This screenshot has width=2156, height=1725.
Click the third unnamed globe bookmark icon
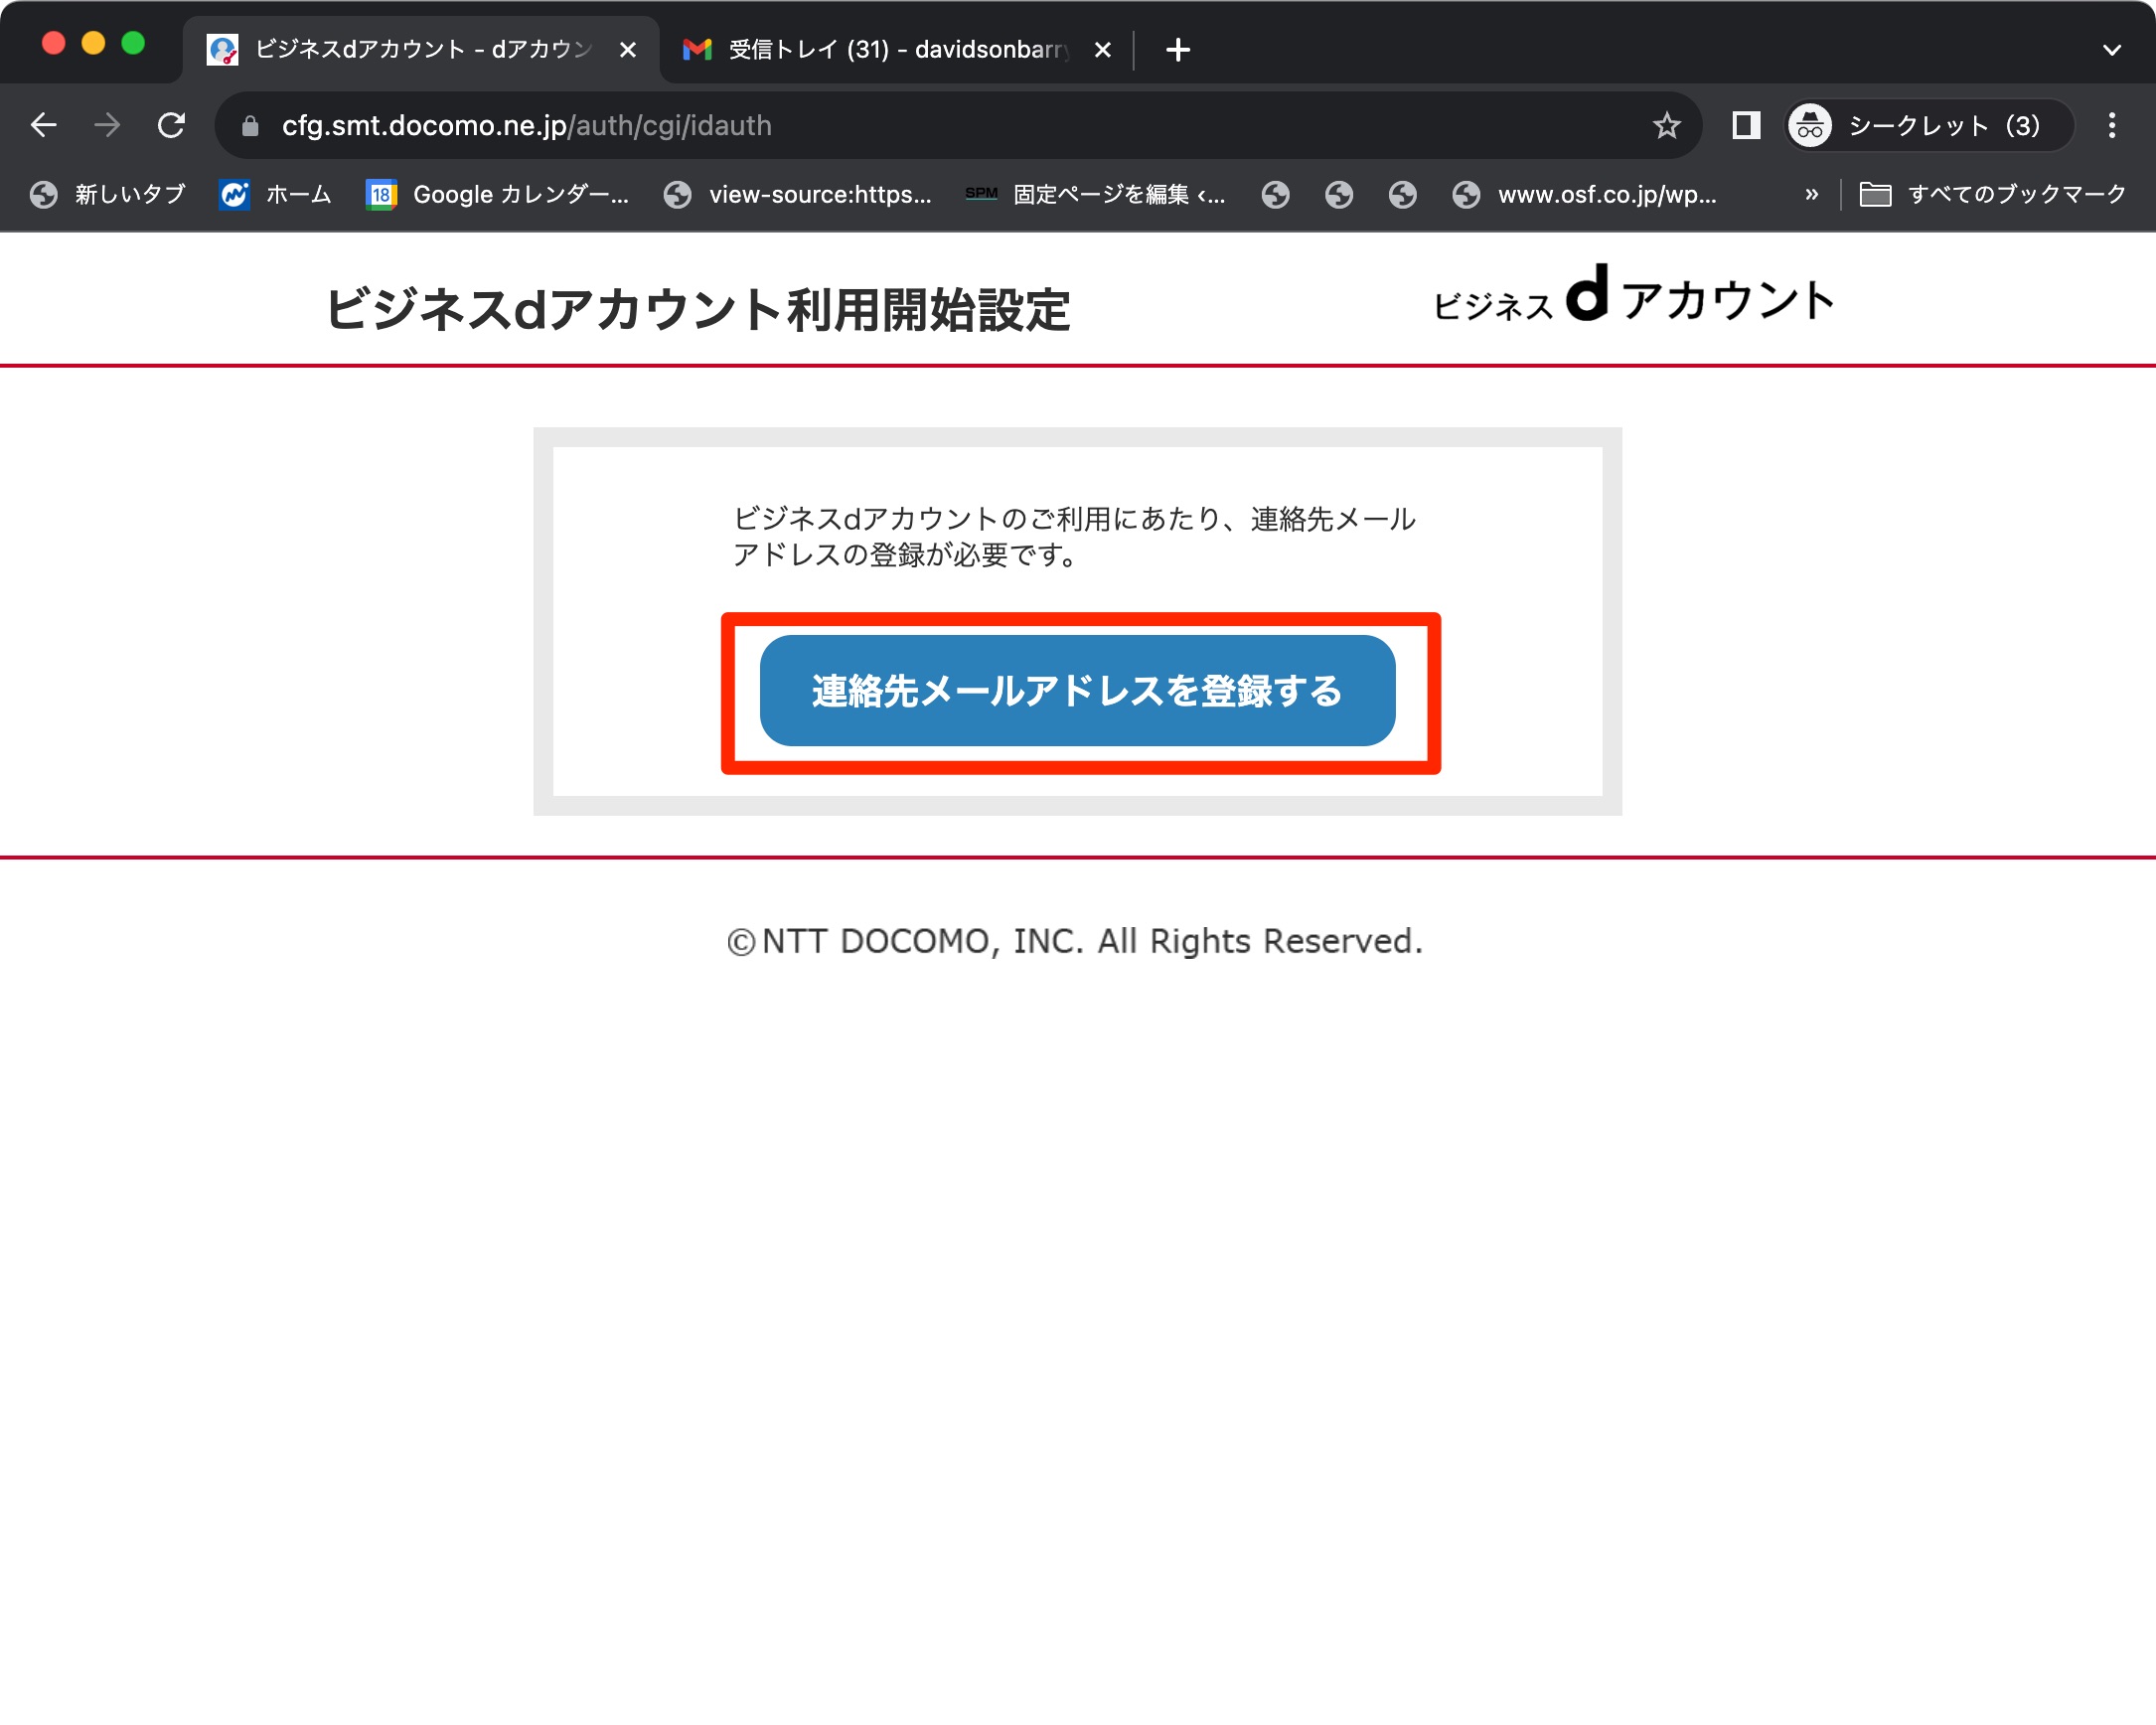tap(1403, 194)
